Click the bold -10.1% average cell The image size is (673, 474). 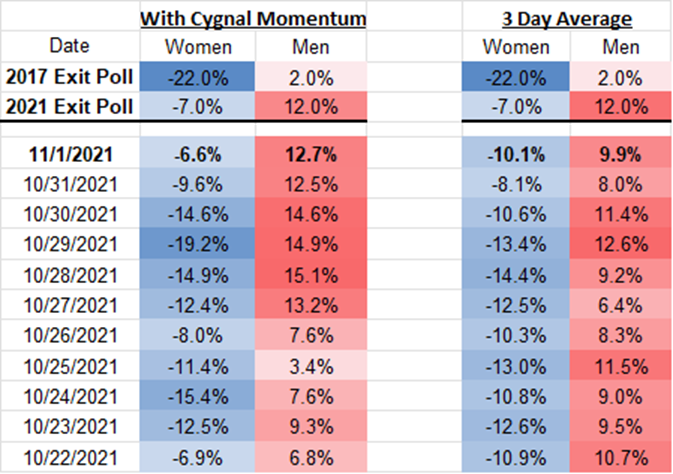click(x=515, y=153)
